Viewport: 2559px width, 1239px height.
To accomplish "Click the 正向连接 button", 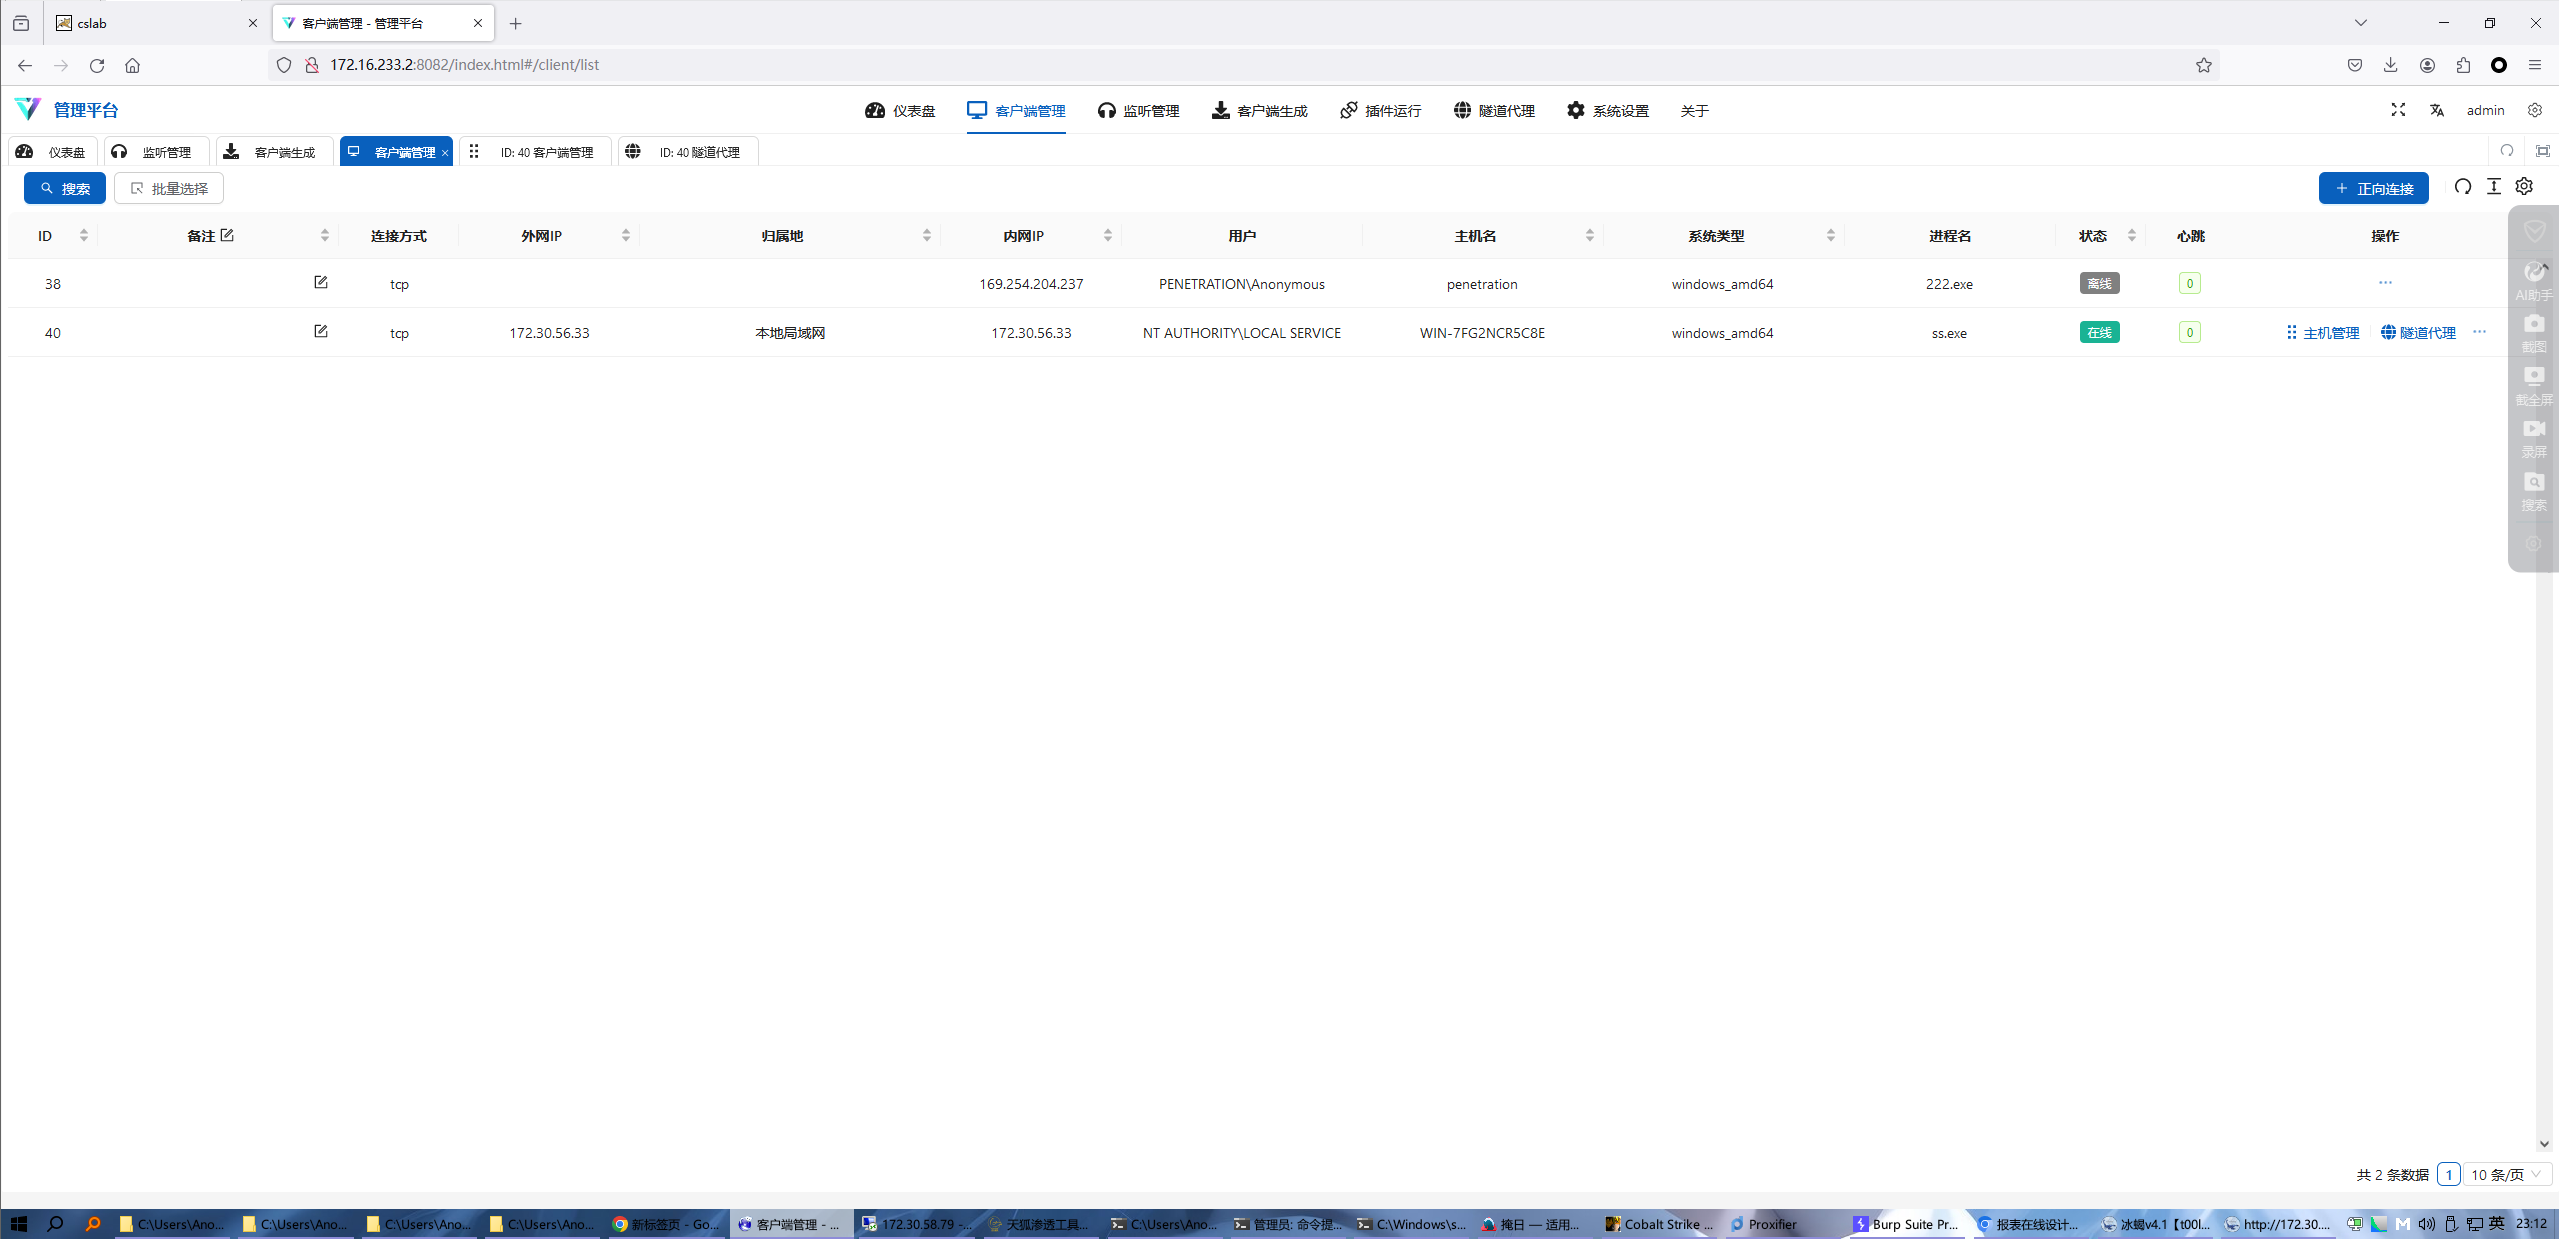I will point(2373,188).
